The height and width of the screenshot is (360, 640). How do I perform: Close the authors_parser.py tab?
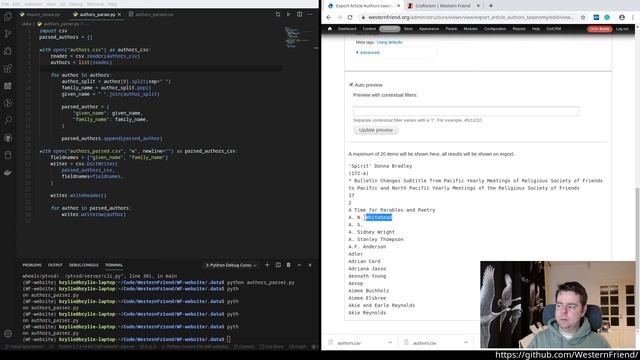(x=119, y=14)
